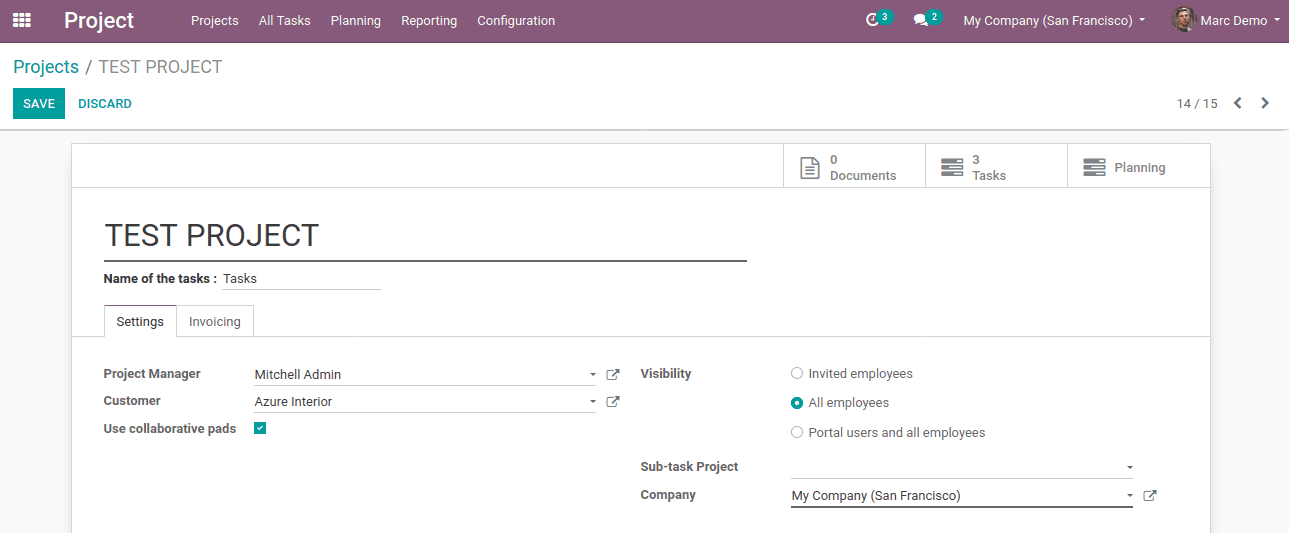The height and width of the screenshot is (533, 1289).
Task: Uncheck the Use collaborative pads checkbox
Action: (260, 428)
